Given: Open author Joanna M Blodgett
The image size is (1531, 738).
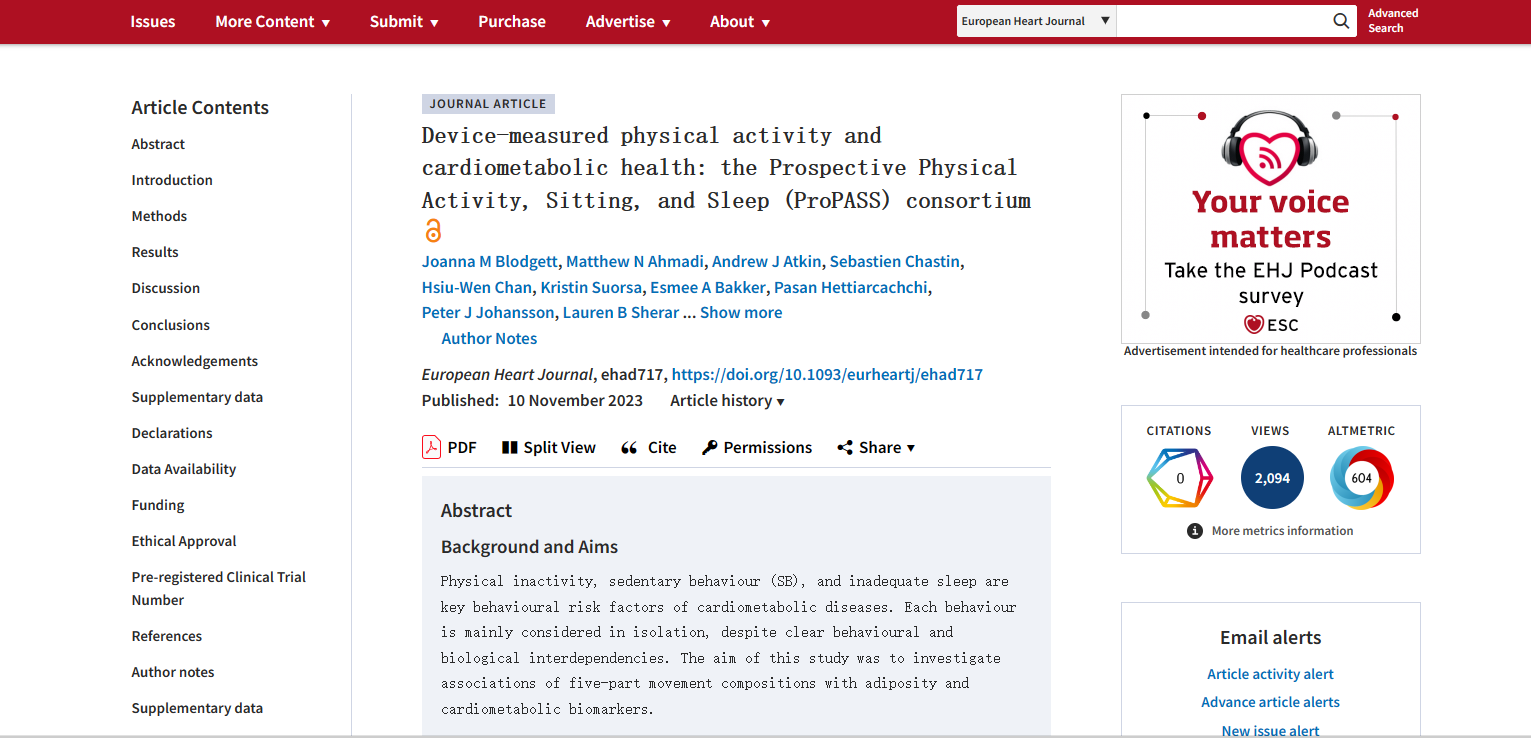Looking at the screenshot, I should coord(490,262).
